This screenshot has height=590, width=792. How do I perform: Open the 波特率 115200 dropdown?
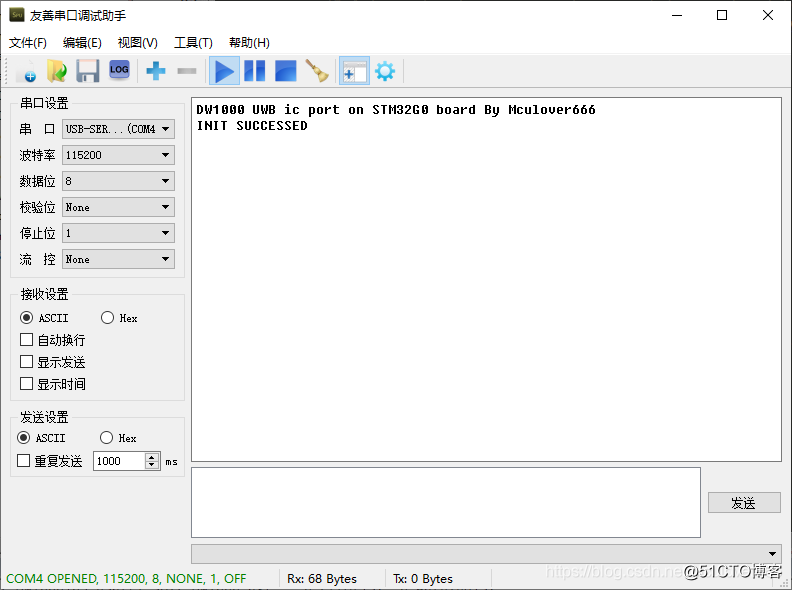tap(119, 155)
